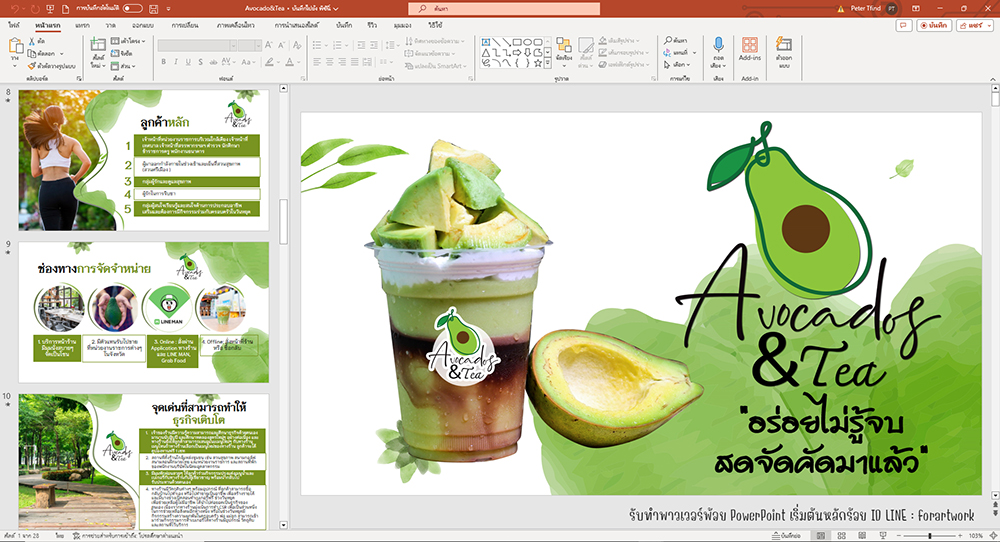This screenshot has height=542, width=1000.
Task: Select slide 9 thumbnail
Action: [x=143, y=312]
